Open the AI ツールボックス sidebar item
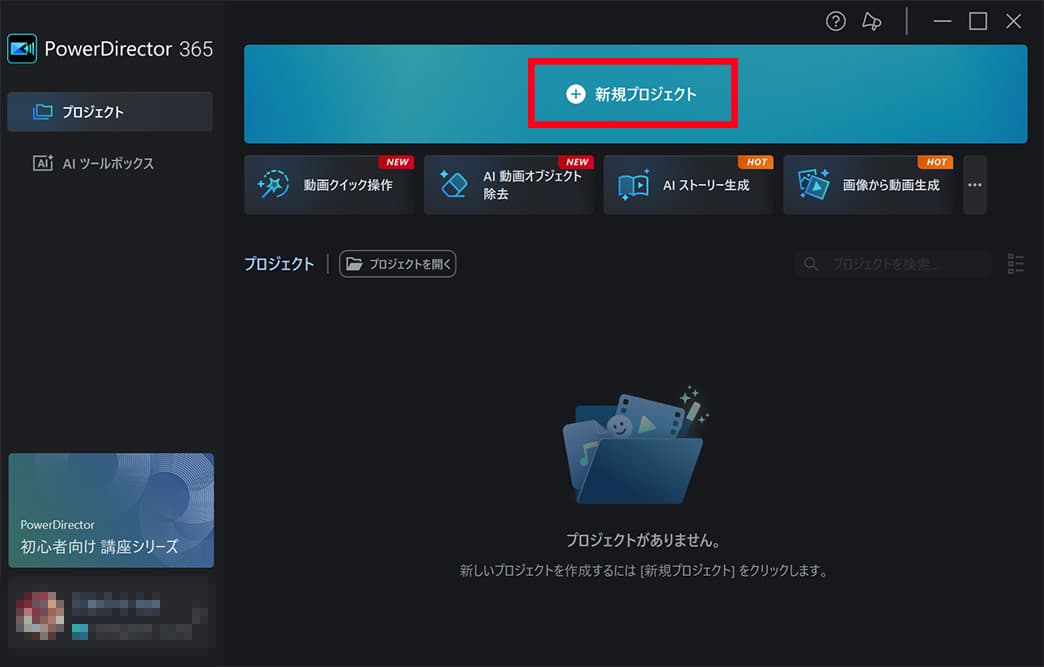Image resolution: width=1044 pixels, height=667 pixels. [110, 163]
